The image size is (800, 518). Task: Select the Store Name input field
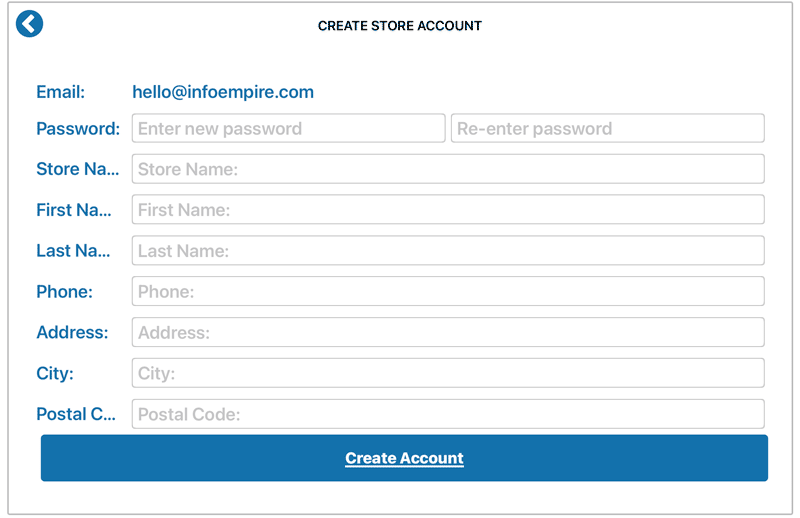coord(448,169)
